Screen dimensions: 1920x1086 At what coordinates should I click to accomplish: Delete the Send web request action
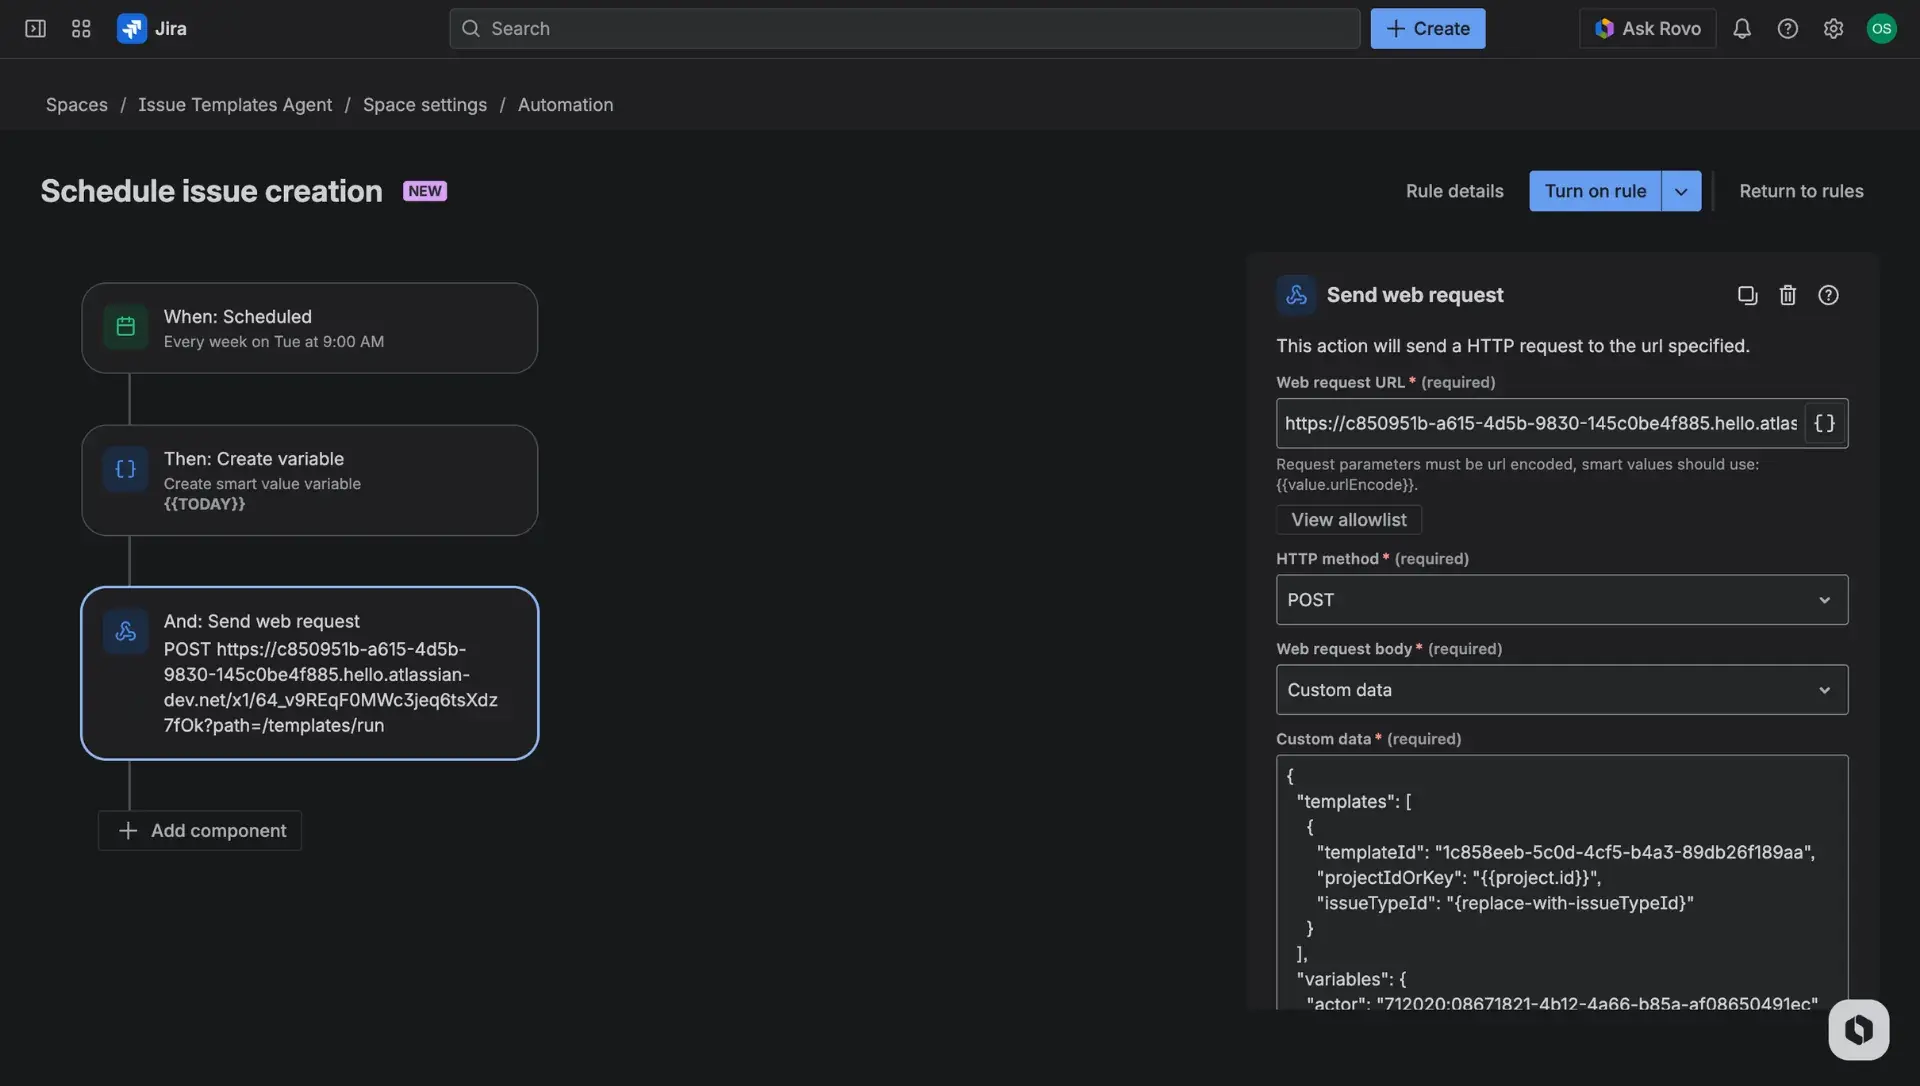click(1788, 295)
